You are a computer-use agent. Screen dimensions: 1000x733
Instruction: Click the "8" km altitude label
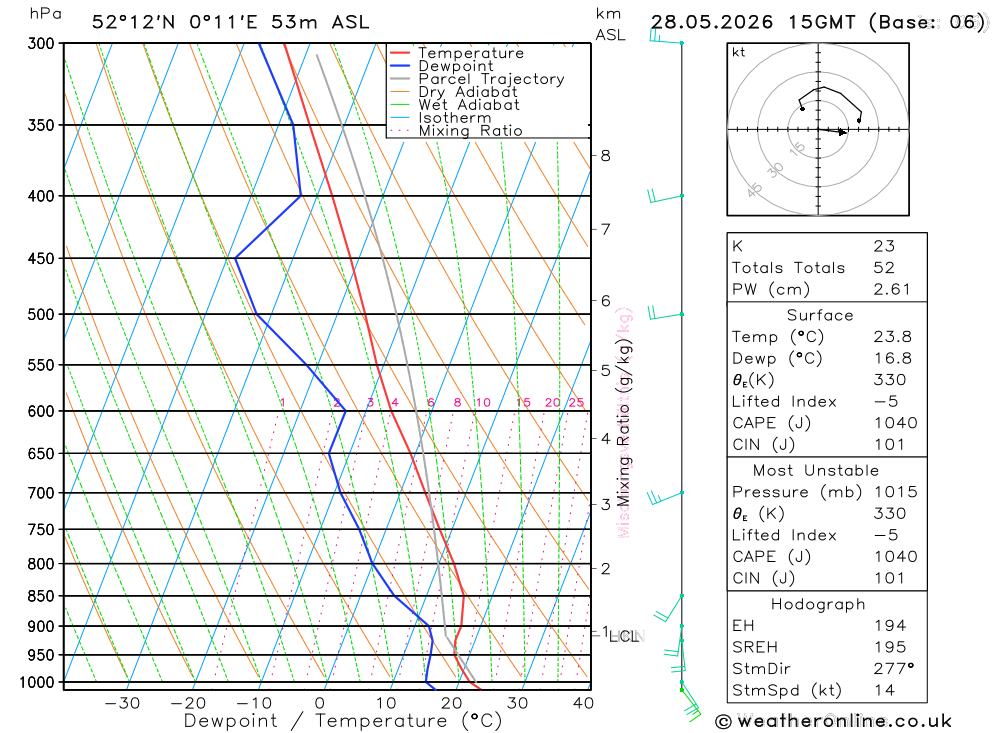(605, 156)
